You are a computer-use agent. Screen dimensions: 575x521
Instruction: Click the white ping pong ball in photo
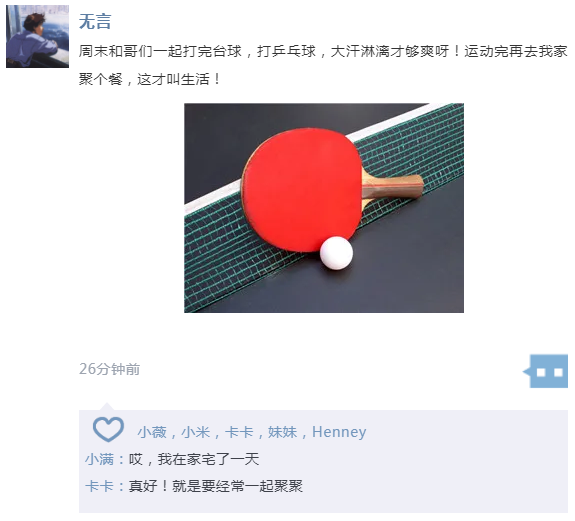pyautogui.click(x=336, y=253)
